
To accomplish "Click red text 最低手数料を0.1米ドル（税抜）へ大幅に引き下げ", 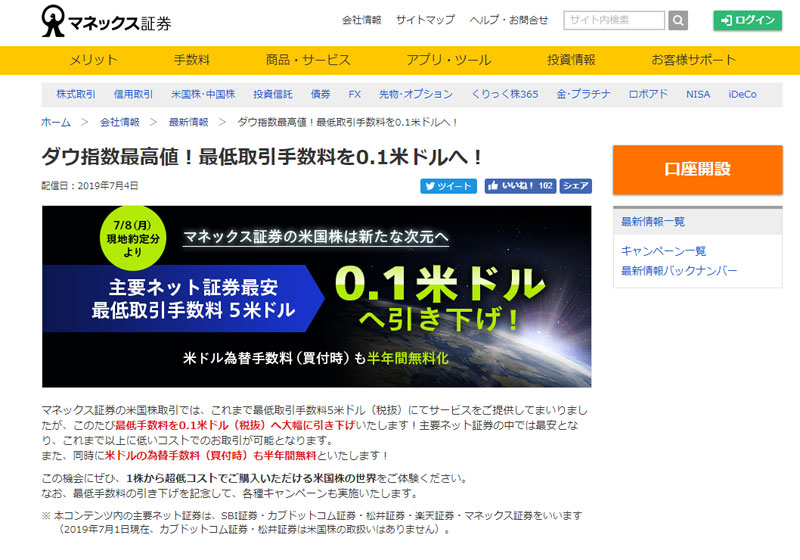I will pos(235,425).
